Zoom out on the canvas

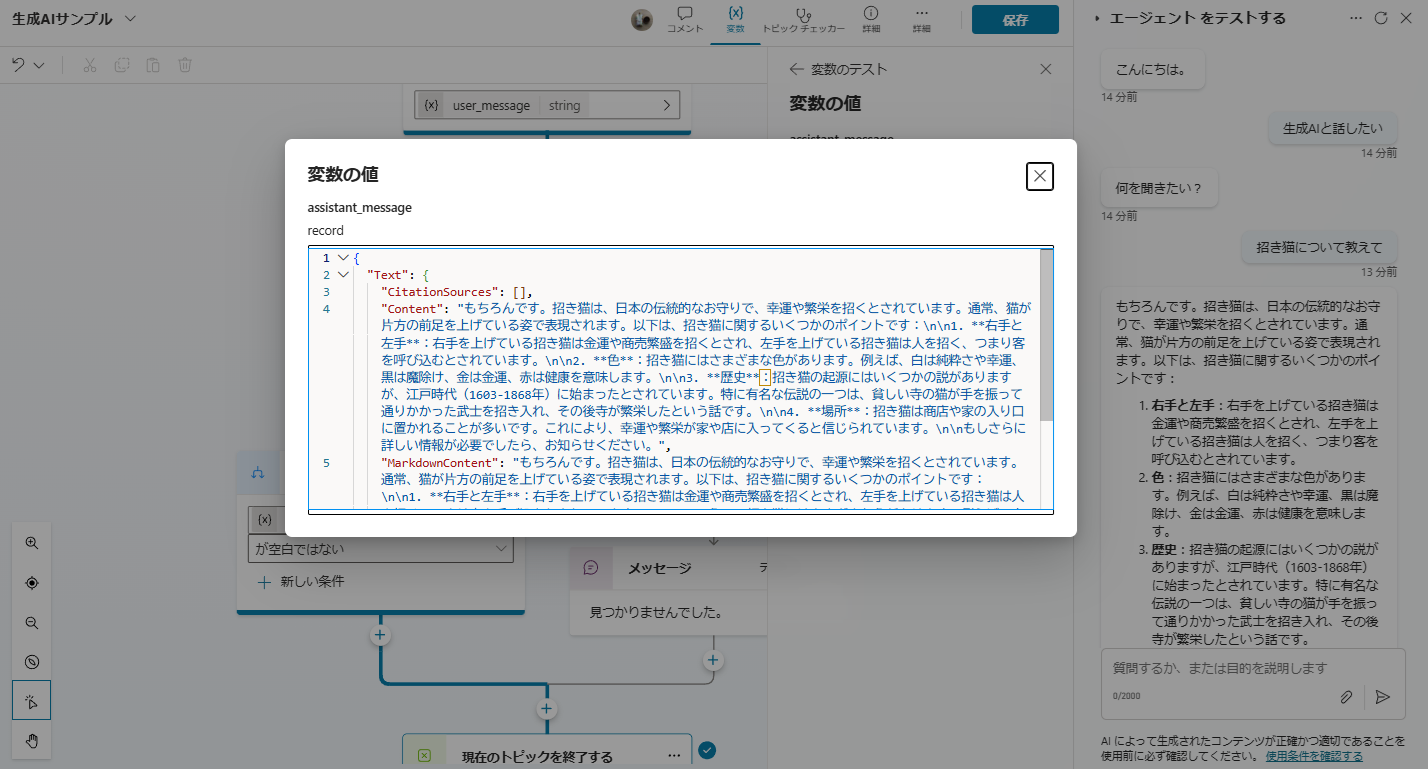(x=31, y=622)
